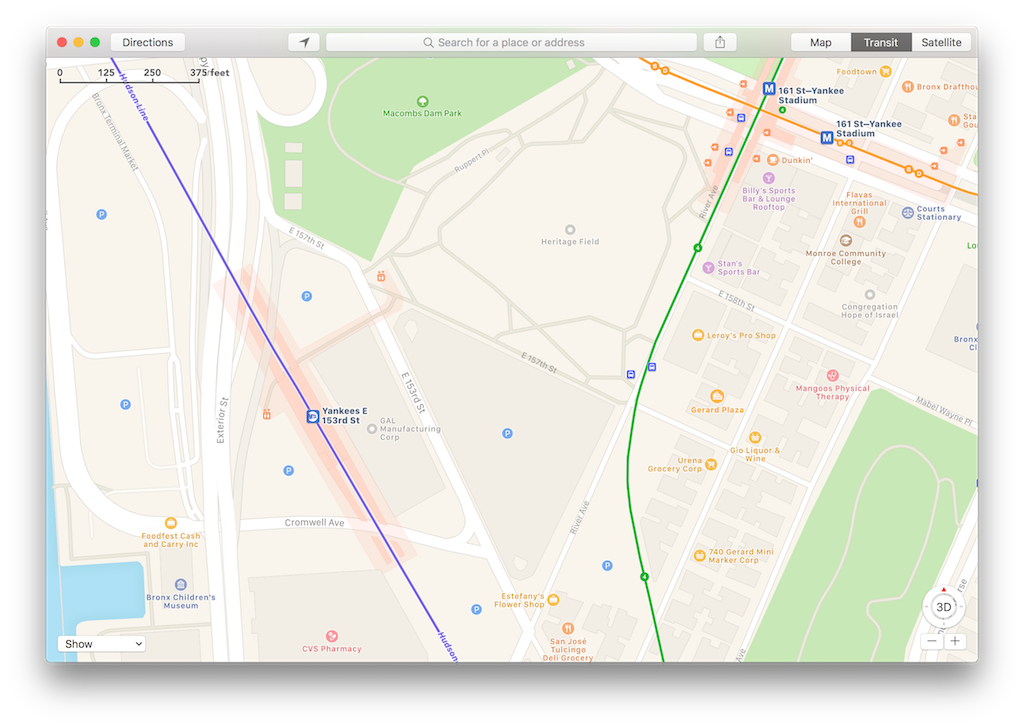1024x728 pixels.
Task: Click the Monroe Community College icon
Action: tap(846, 240)
